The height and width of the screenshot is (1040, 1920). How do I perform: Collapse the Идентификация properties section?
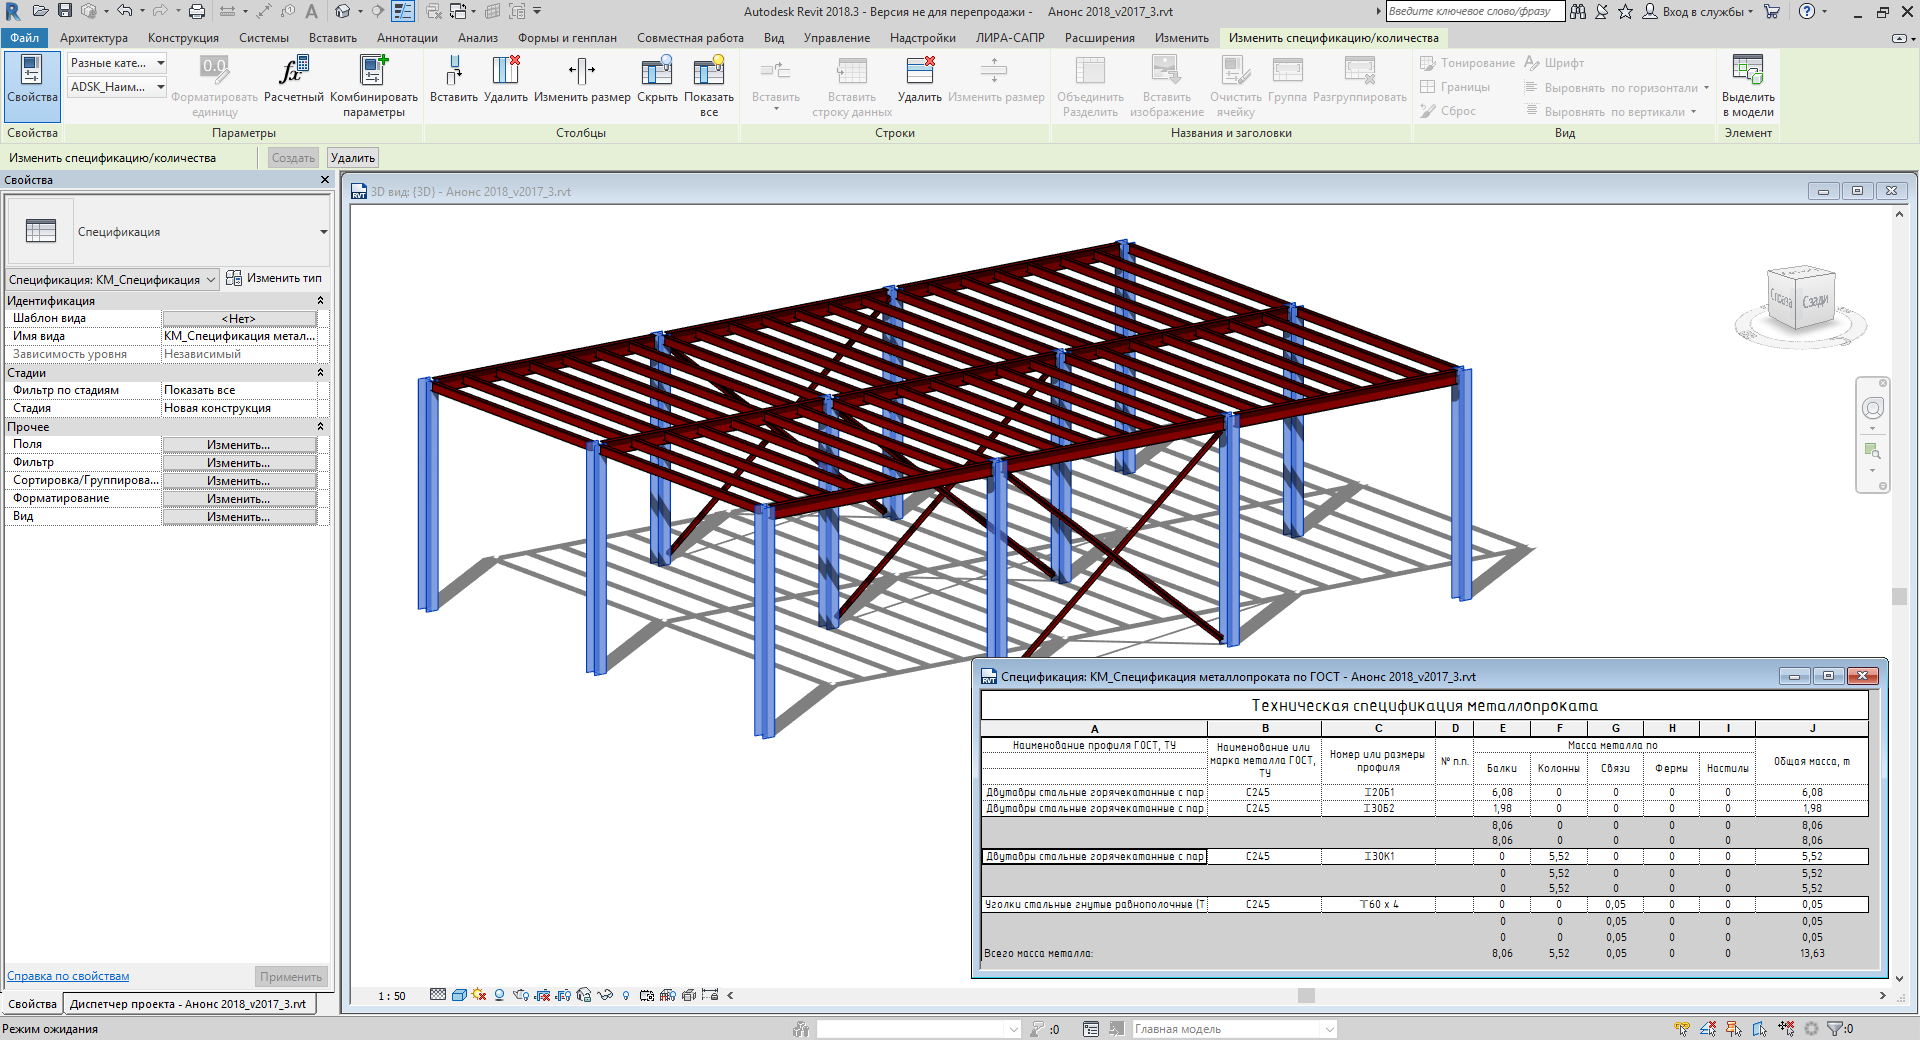pos(320,301)
